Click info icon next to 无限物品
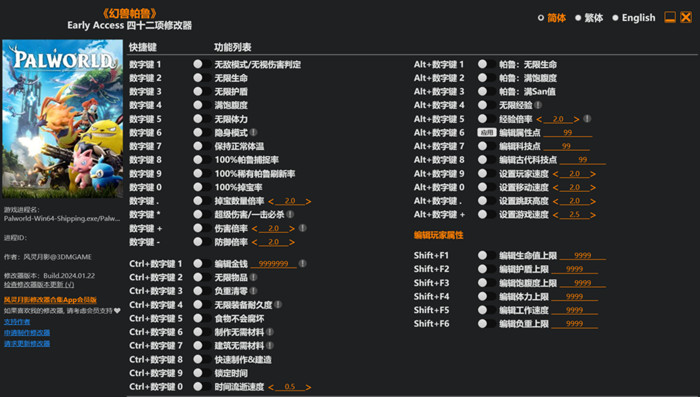The height and width of the screenshot is (397, 700). pyautogui.click(x=253, y=277)
